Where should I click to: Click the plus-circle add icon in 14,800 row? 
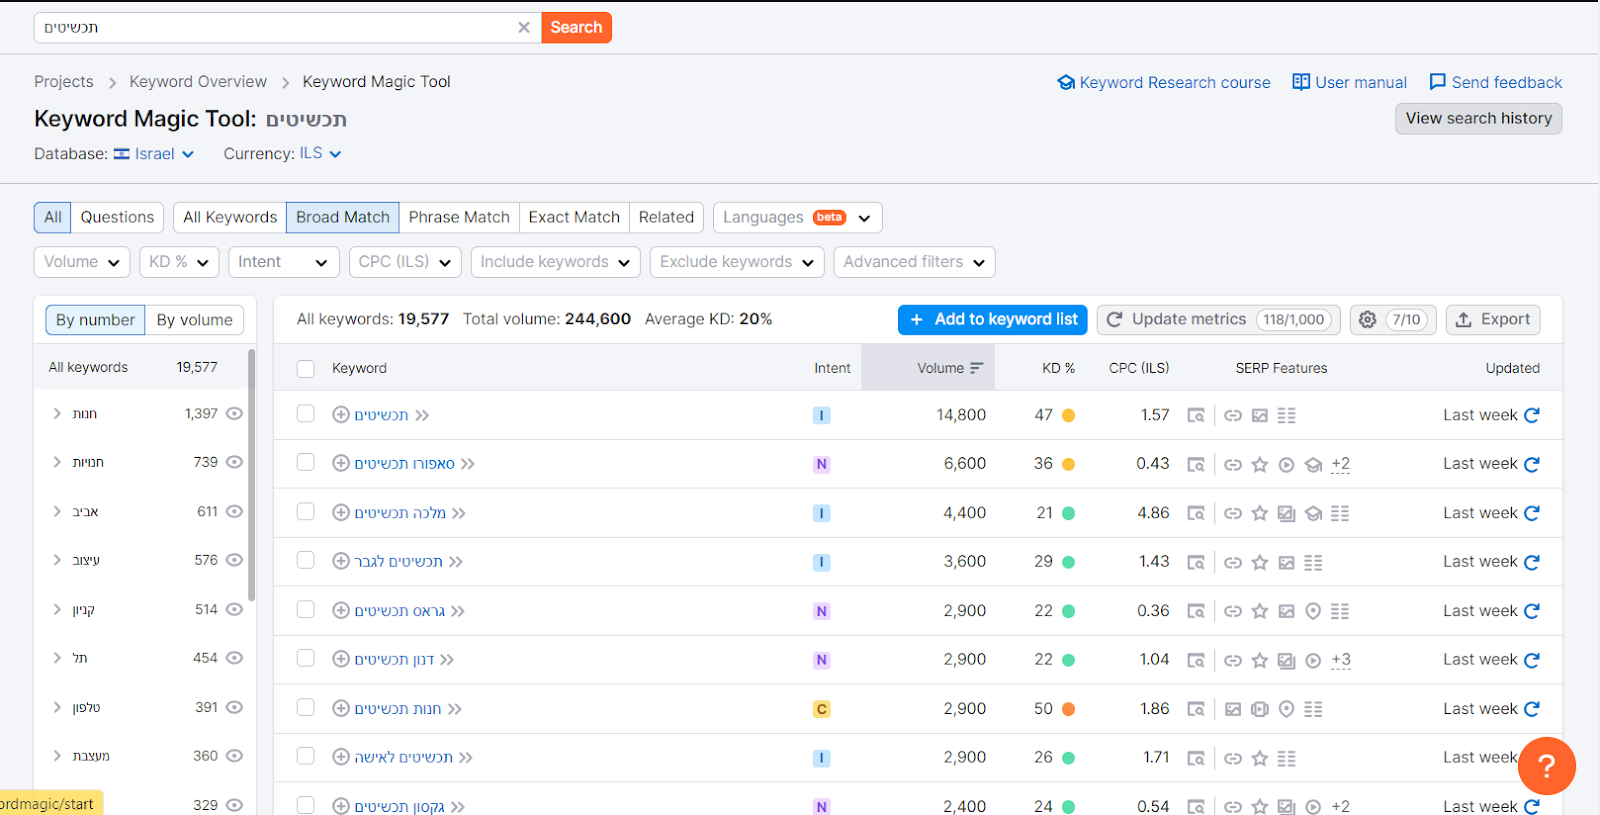[341, 415]
